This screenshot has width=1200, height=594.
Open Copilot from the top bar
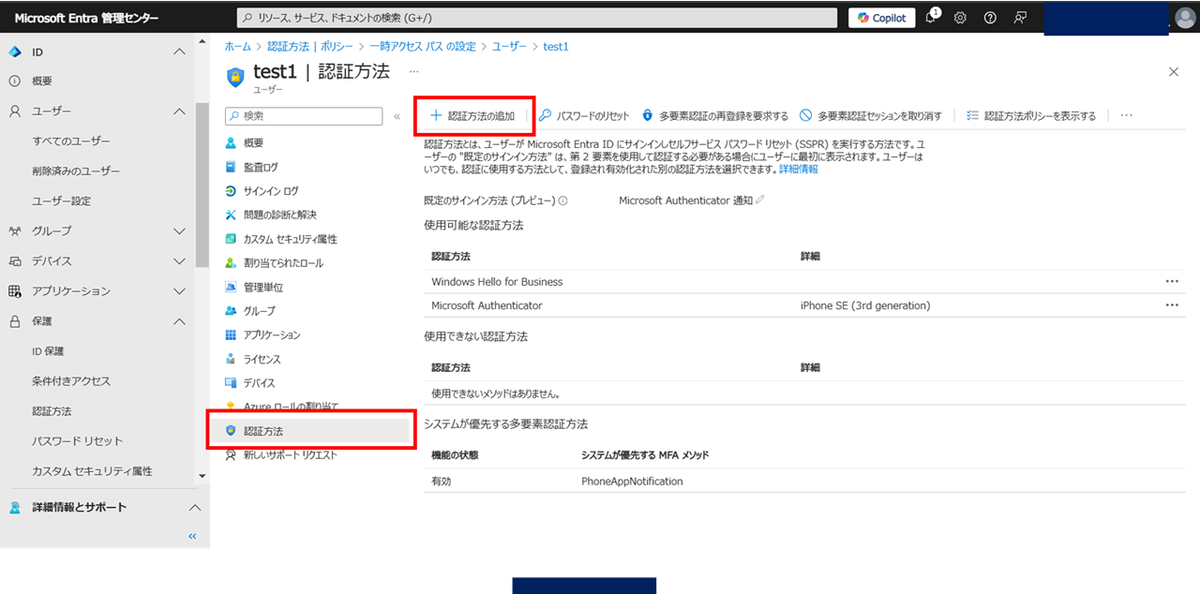pyautogui.click(x=881, y=17)
